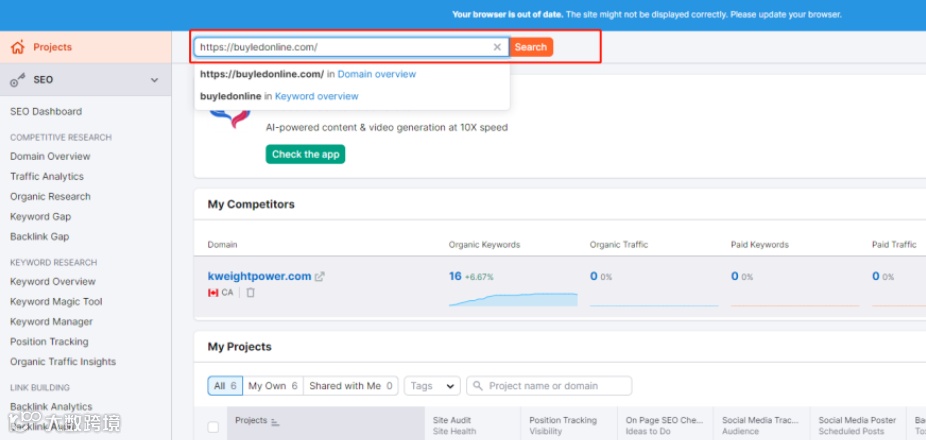926x440 pixels.
Task: Open Traffic Analytics in sidebar
Action: 47,177
